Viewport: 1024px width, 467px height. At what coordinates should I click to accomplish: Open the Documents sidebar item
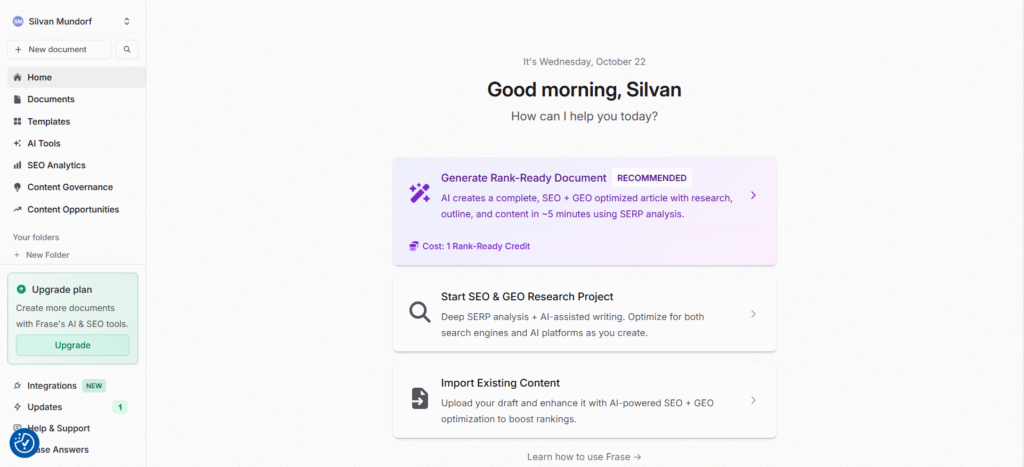pos(50,99)
